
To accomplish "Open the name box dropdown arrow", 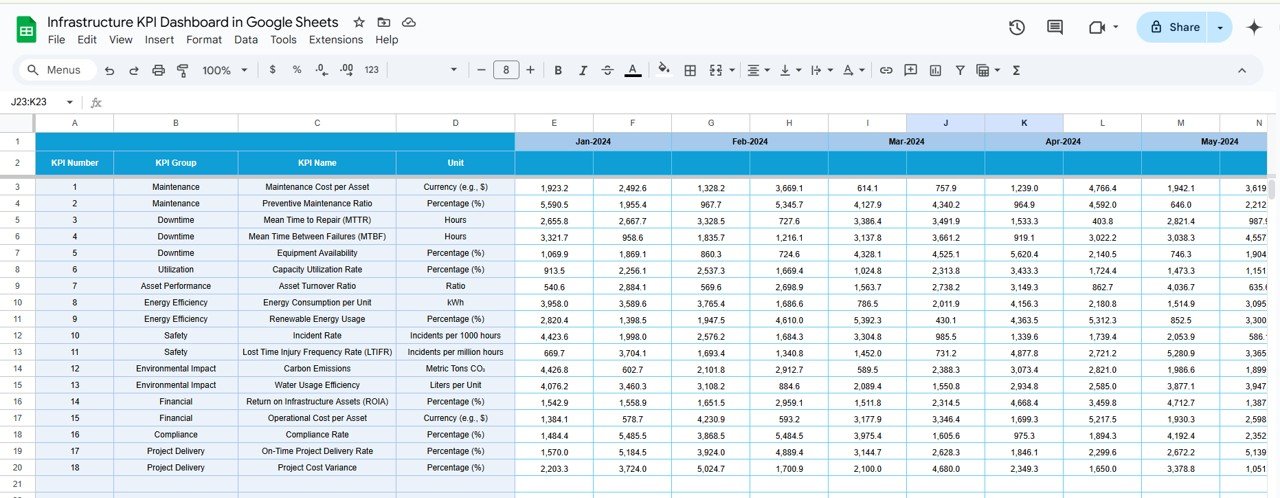I will coord(69,102).
